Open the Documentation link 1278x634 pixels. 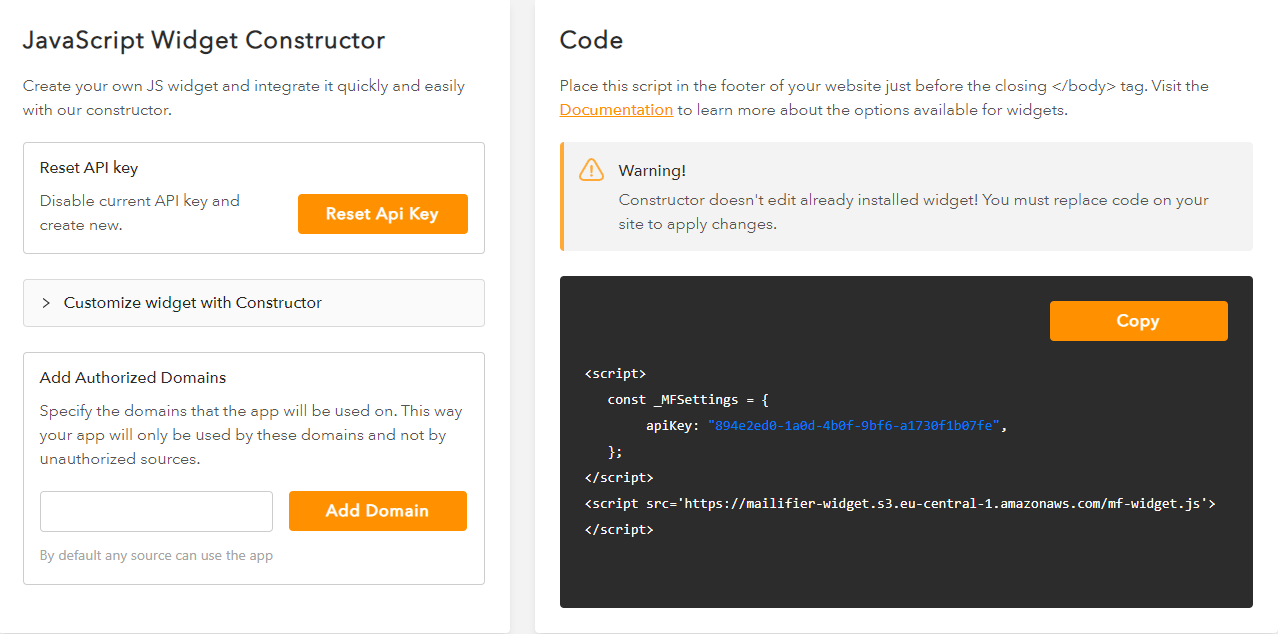(x=616, y=110)
